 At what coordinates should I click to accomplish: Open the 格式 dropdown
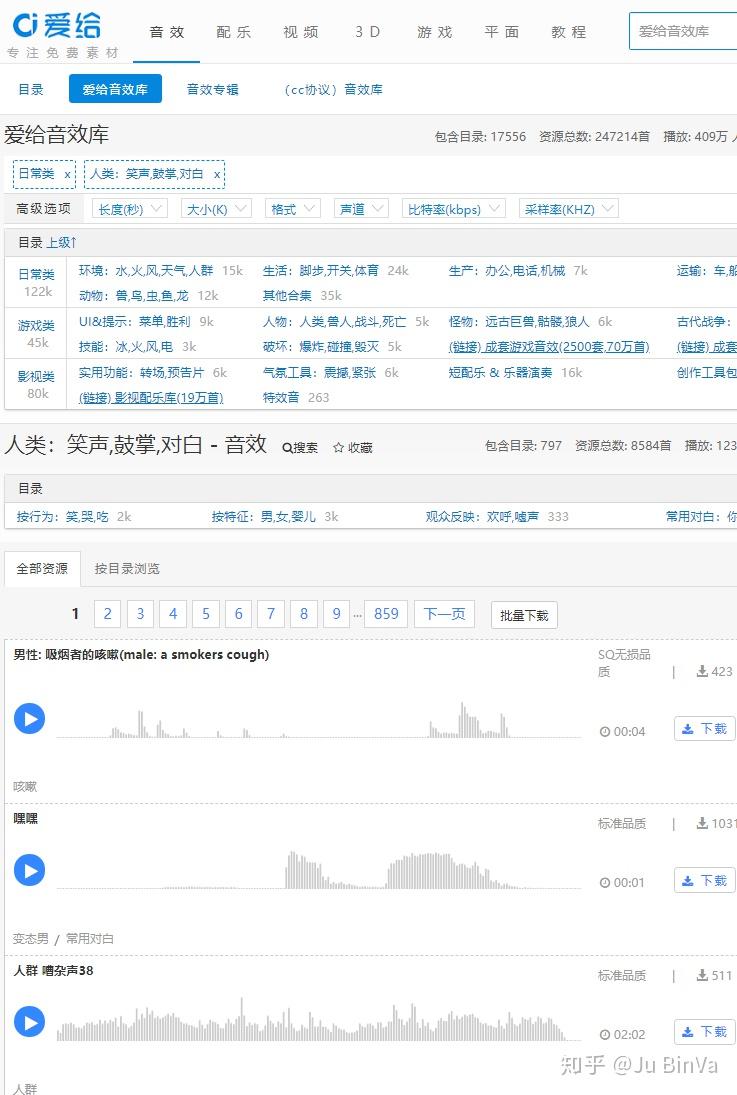[x=293, y=209]
